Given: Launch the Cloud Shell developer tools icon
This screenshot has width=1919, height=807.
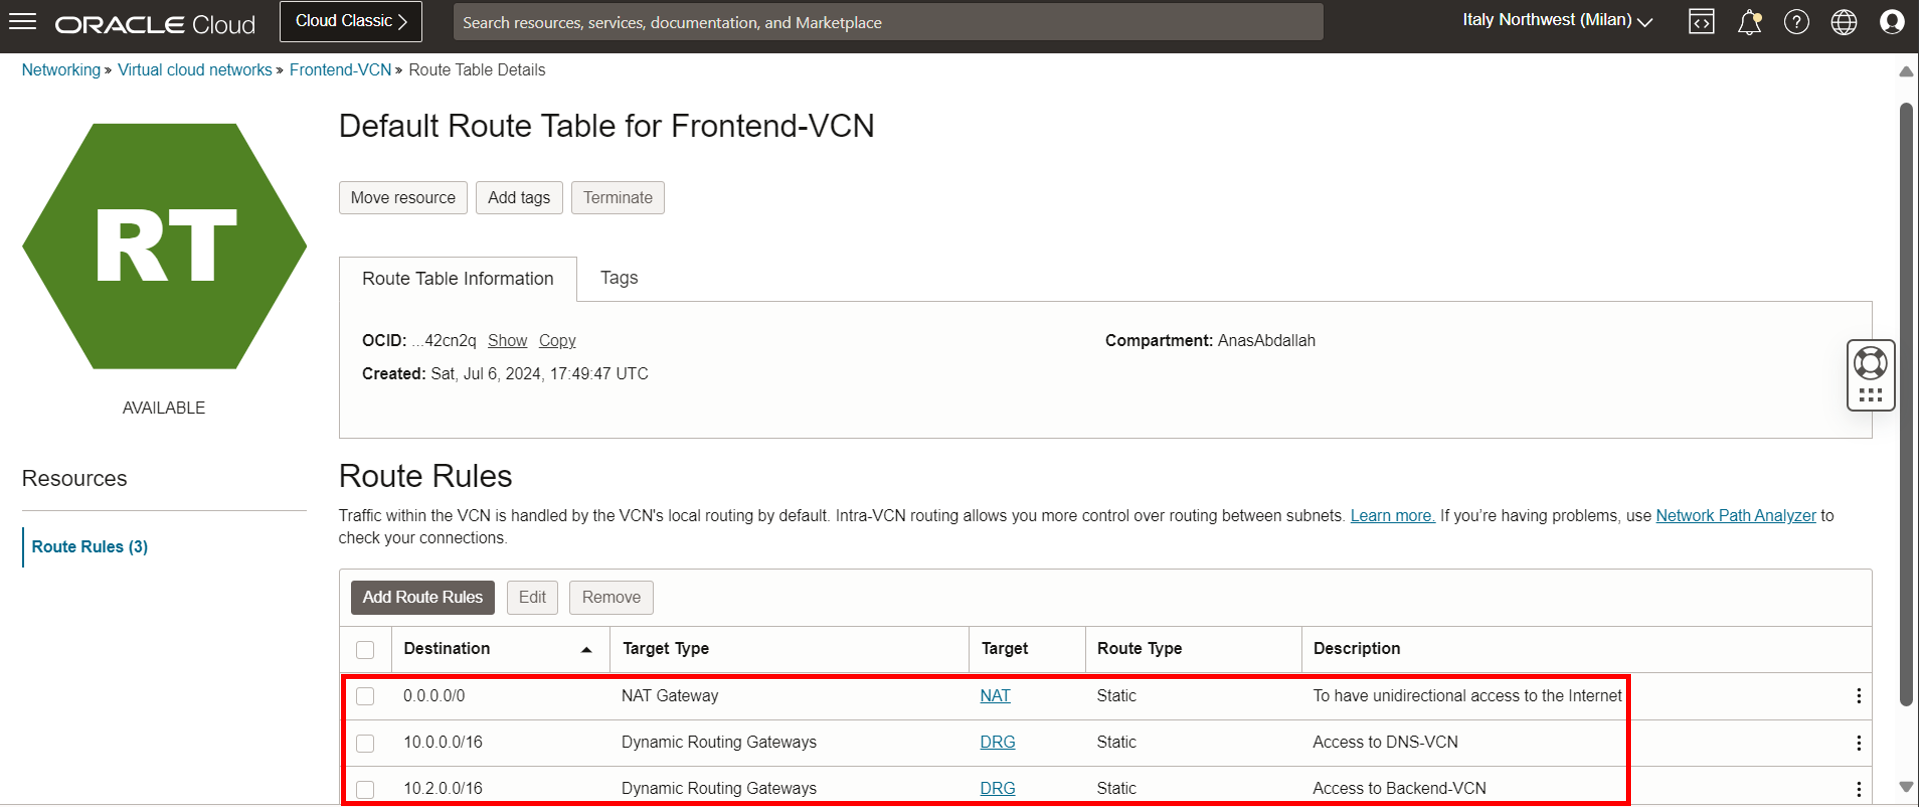Looking at the screenshot, I should coord(1701,22).
